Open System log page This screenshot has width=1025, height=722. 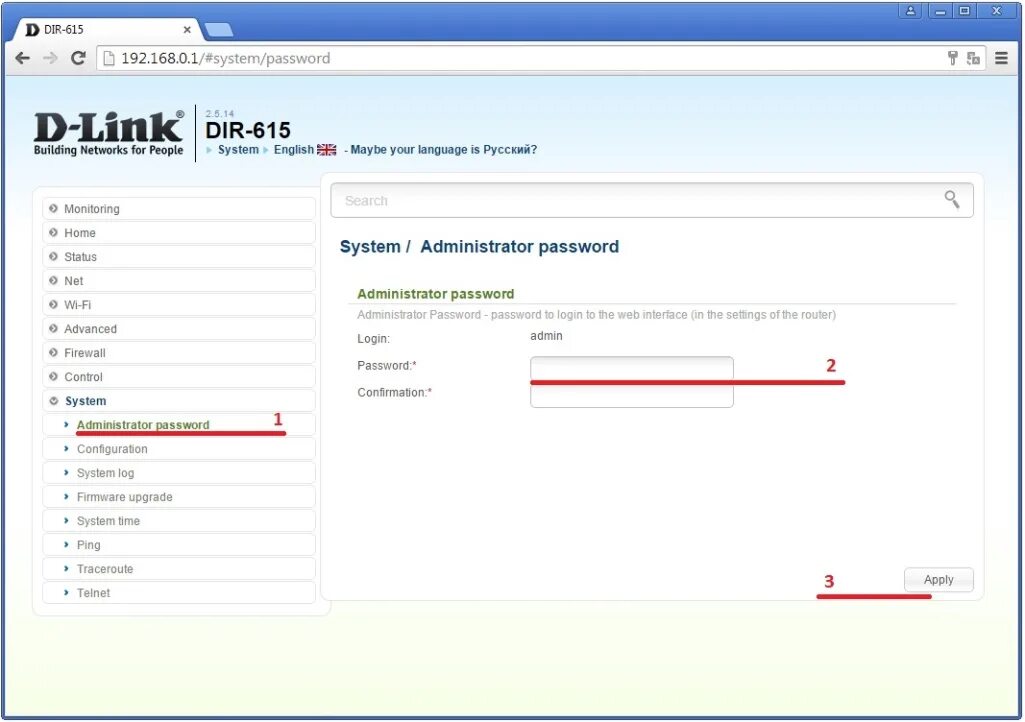(178, 473)
